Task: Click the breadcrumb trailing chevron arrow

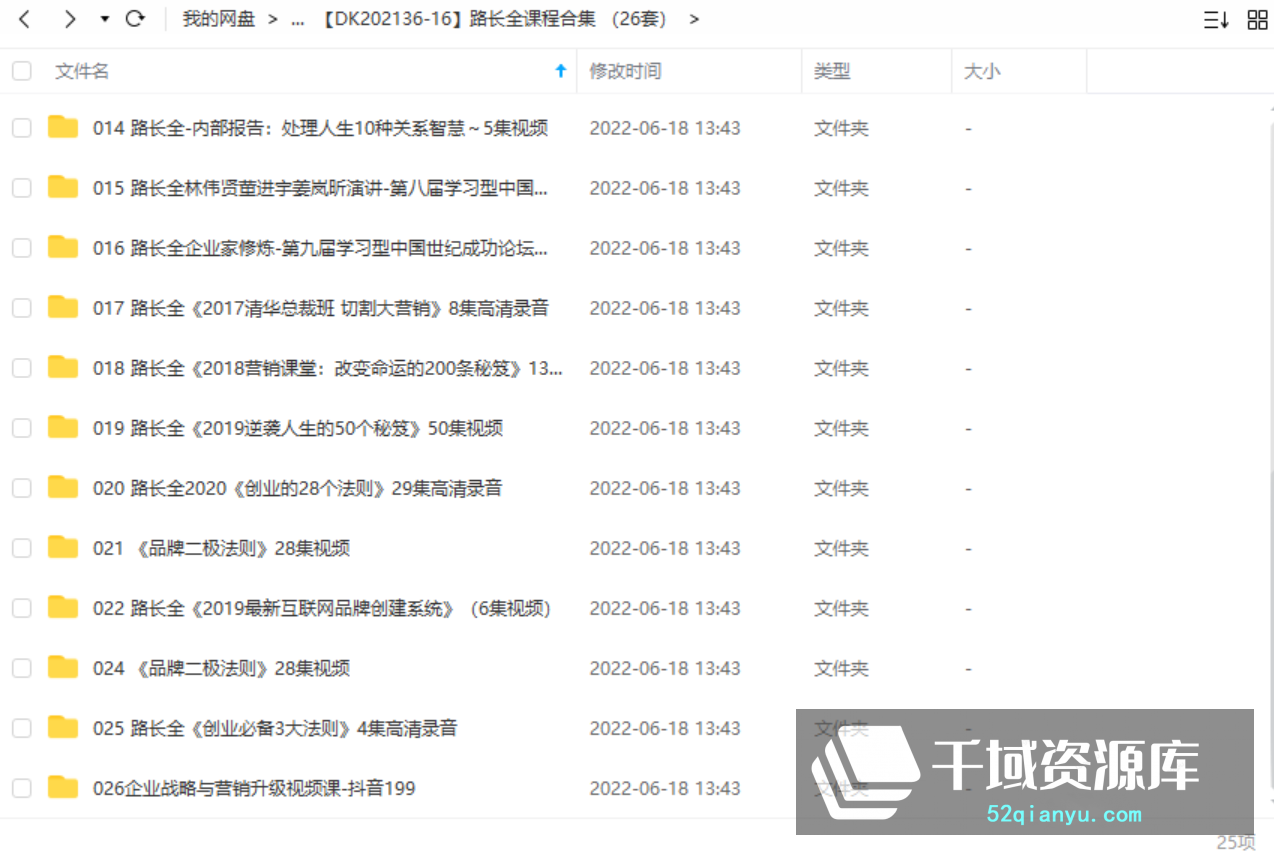Action: [x=695, y=19]
